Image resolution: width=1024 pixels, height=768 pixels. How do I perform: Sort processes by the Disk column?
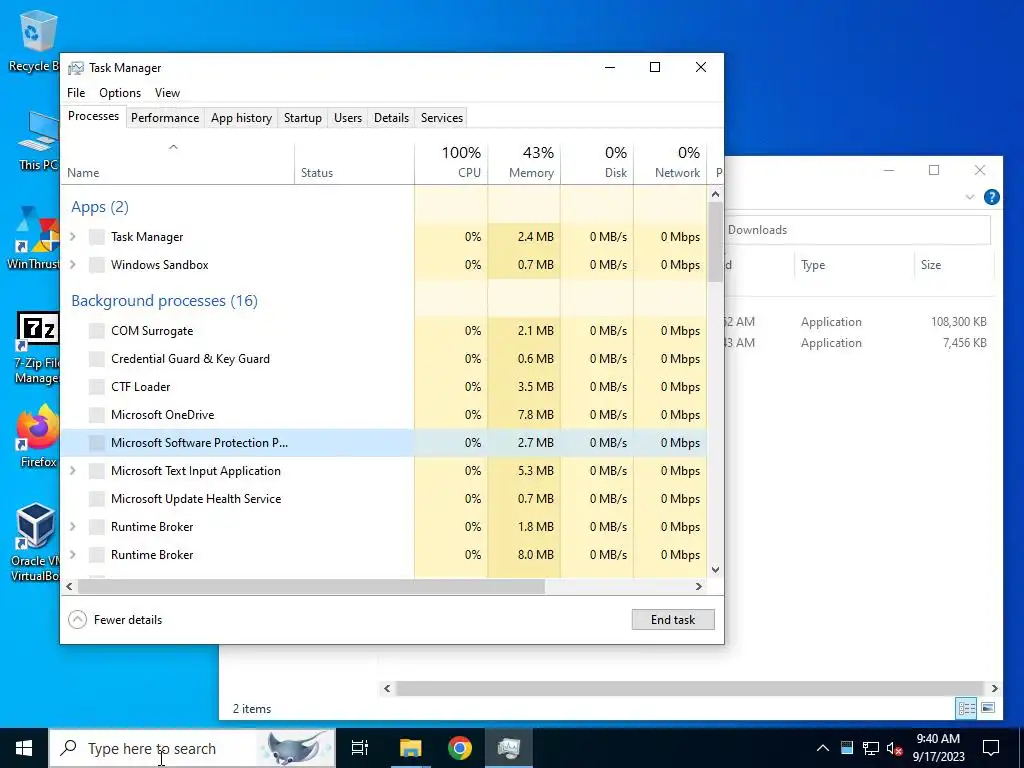click(x=598, y=163)
